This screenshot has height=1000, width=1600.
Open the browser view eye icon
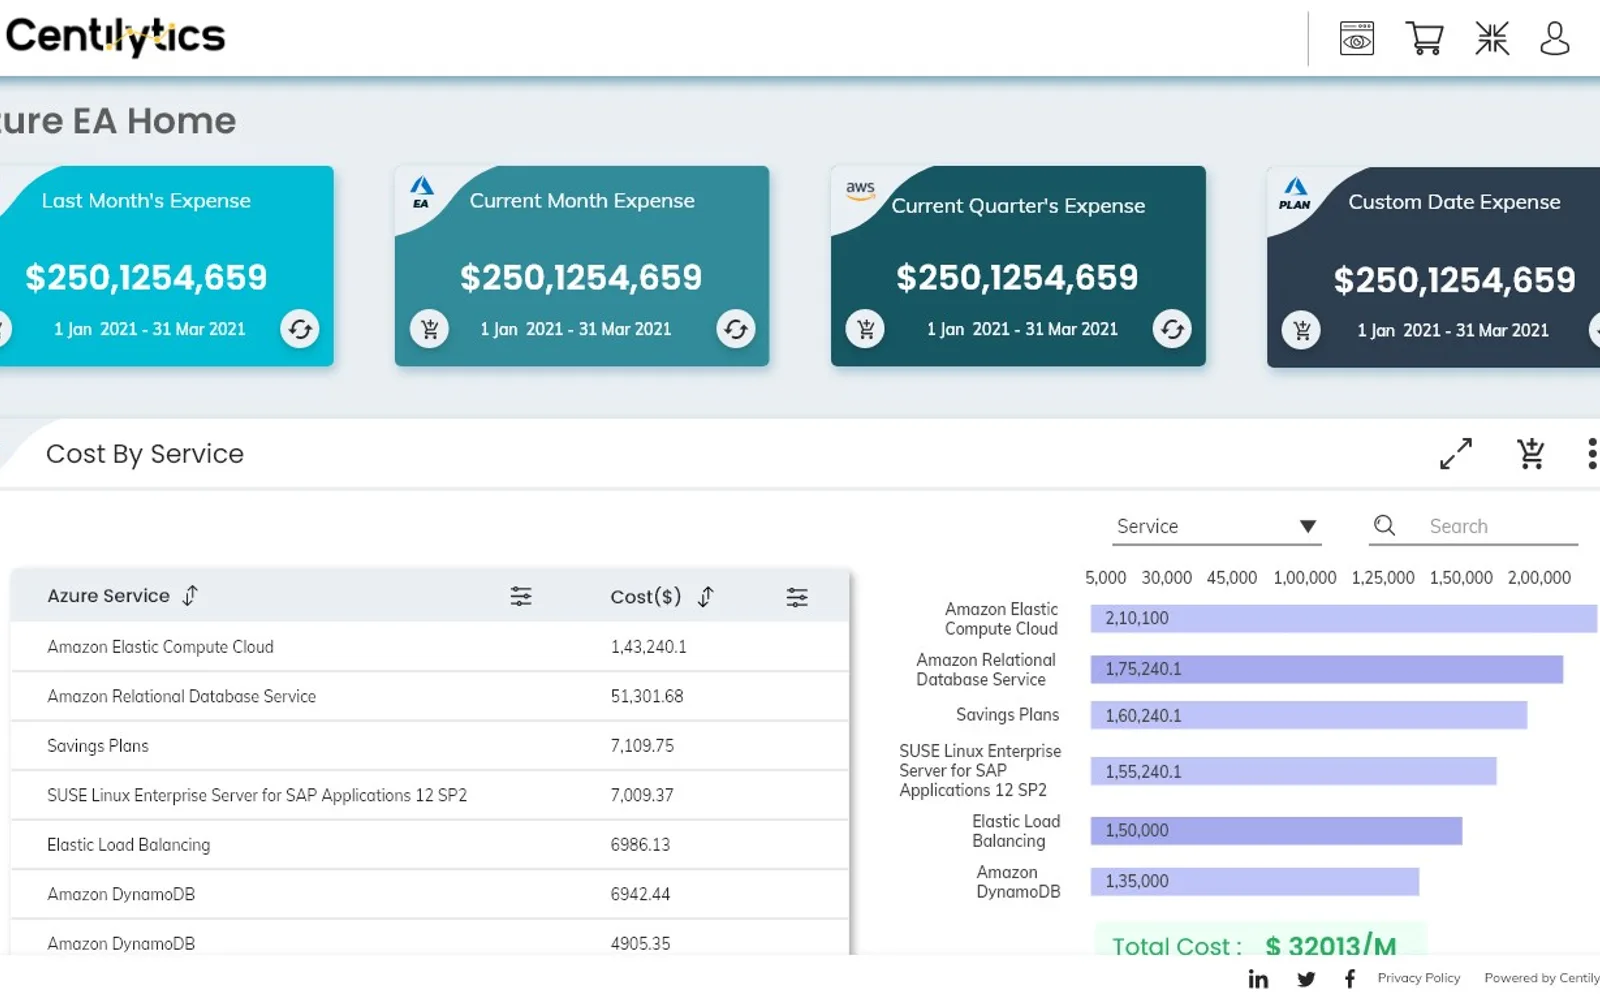coord(1356,39)
